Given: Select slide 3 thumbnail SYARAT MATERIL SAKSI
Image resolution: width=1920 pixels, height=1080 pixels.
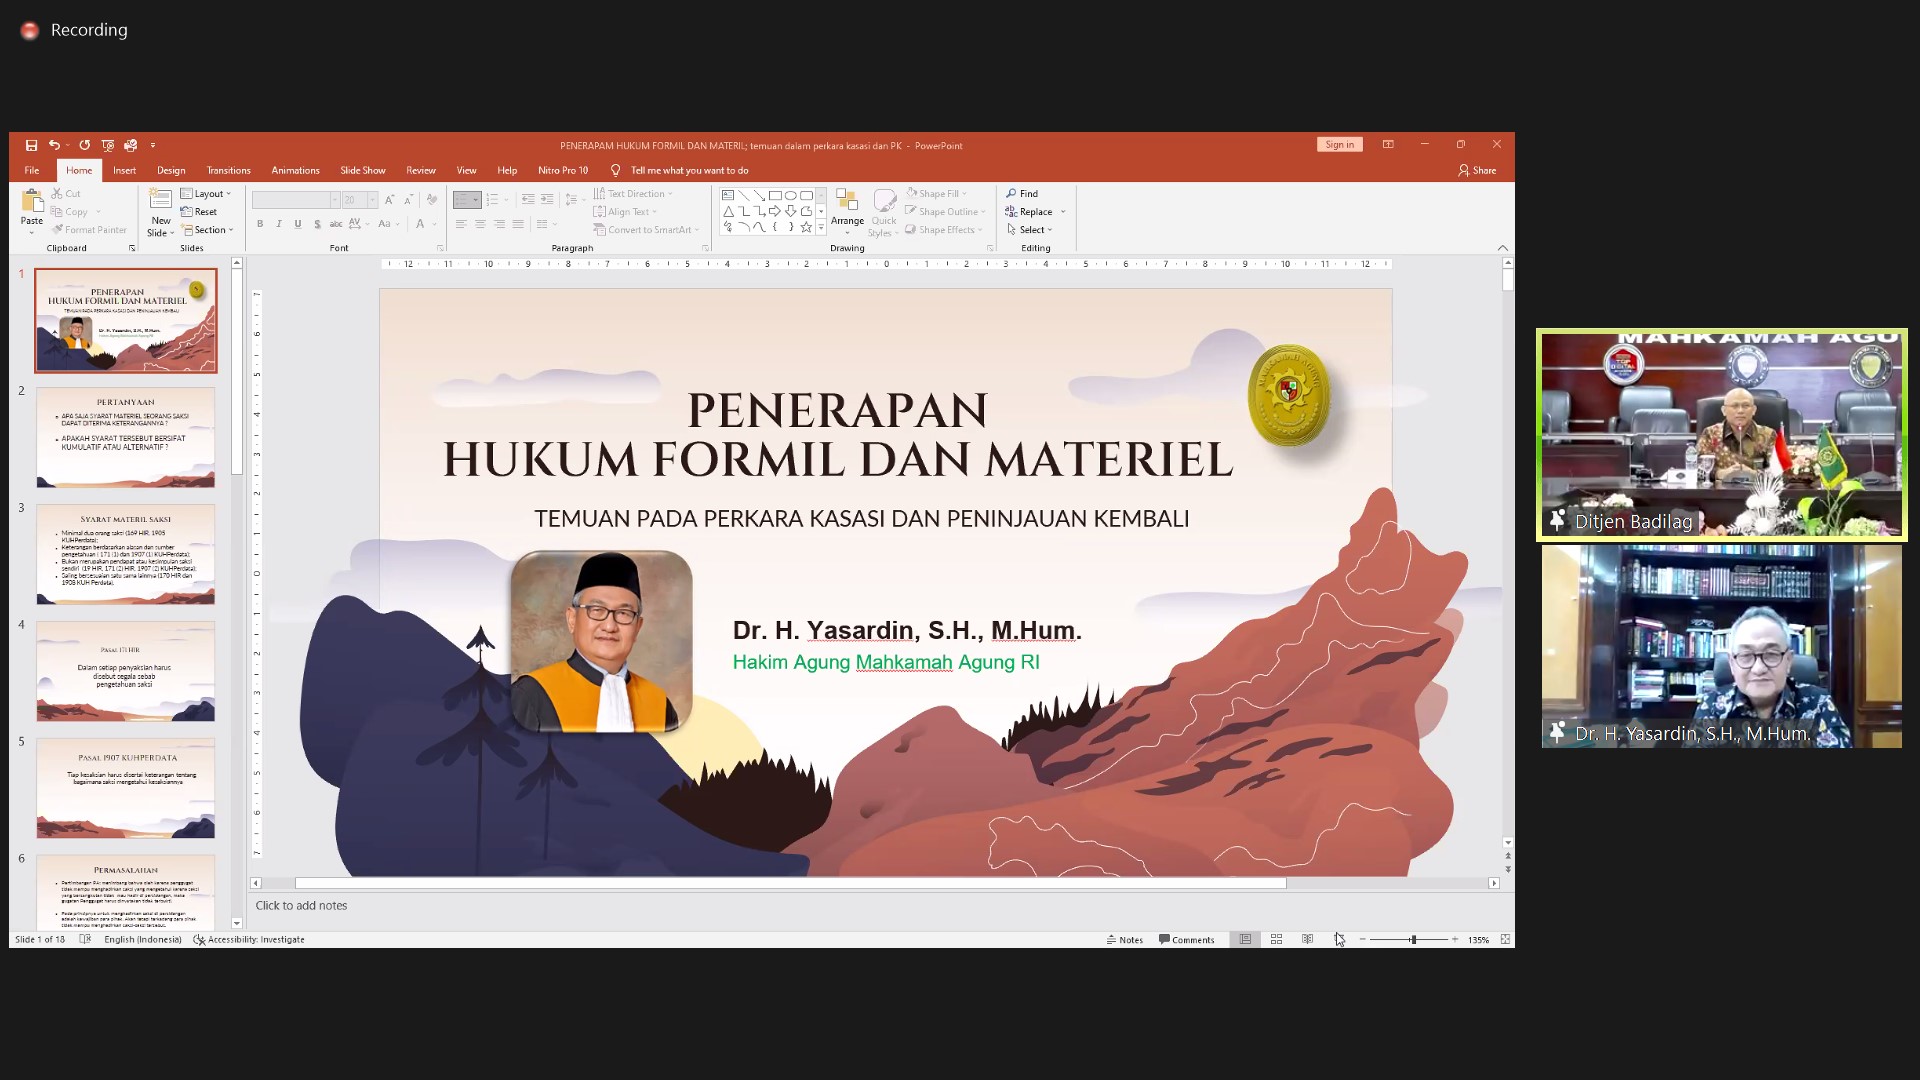Looking at the screenshot, I should pos(125,554).
